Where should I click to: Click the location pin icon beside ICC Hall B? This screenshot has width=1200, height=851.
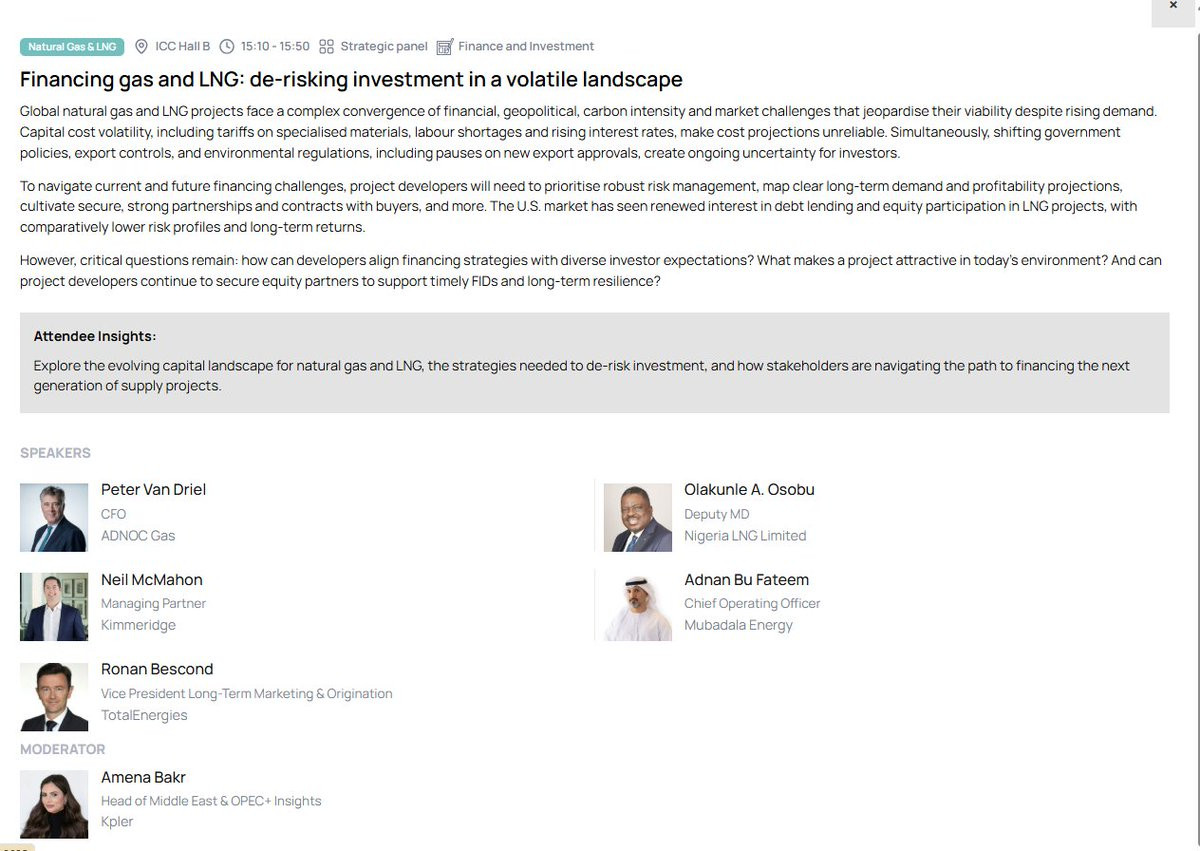point(141,47)
